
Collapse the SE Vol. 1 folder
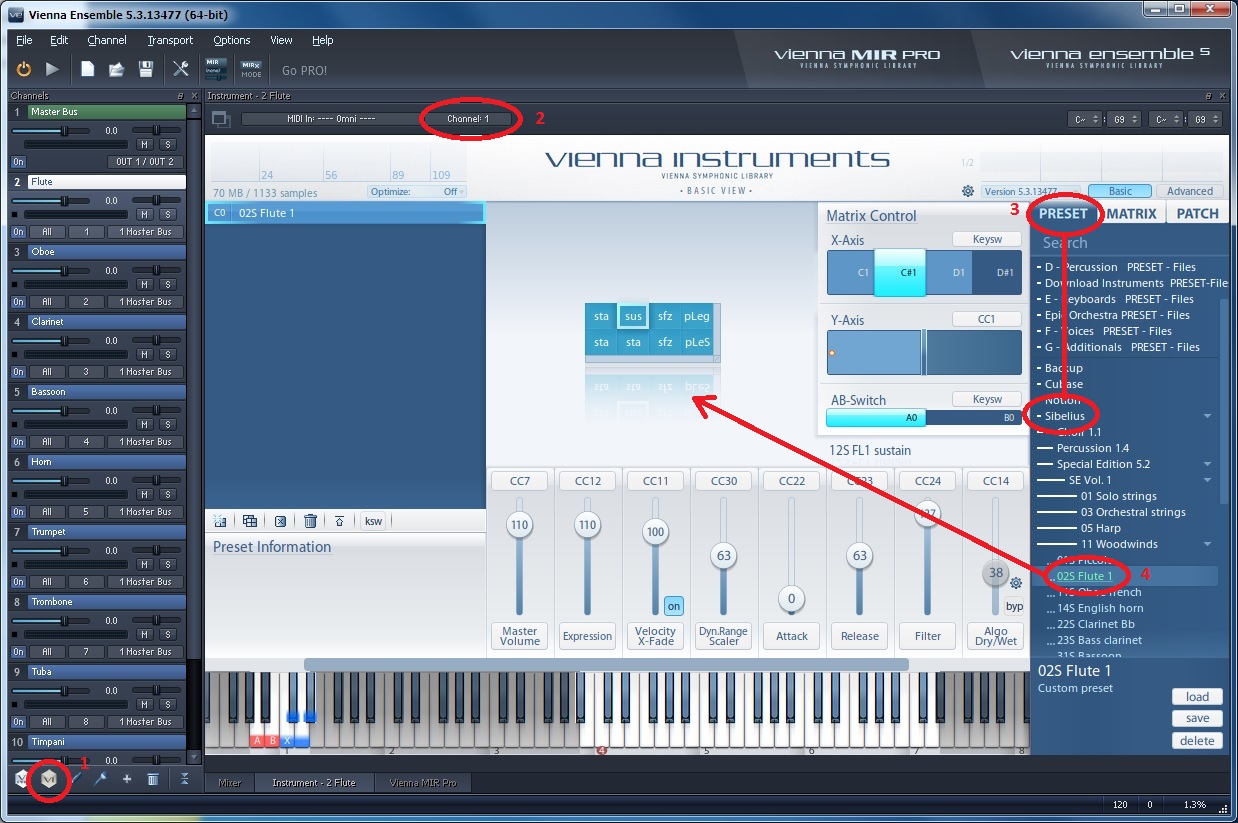(x=1208, y=480)
